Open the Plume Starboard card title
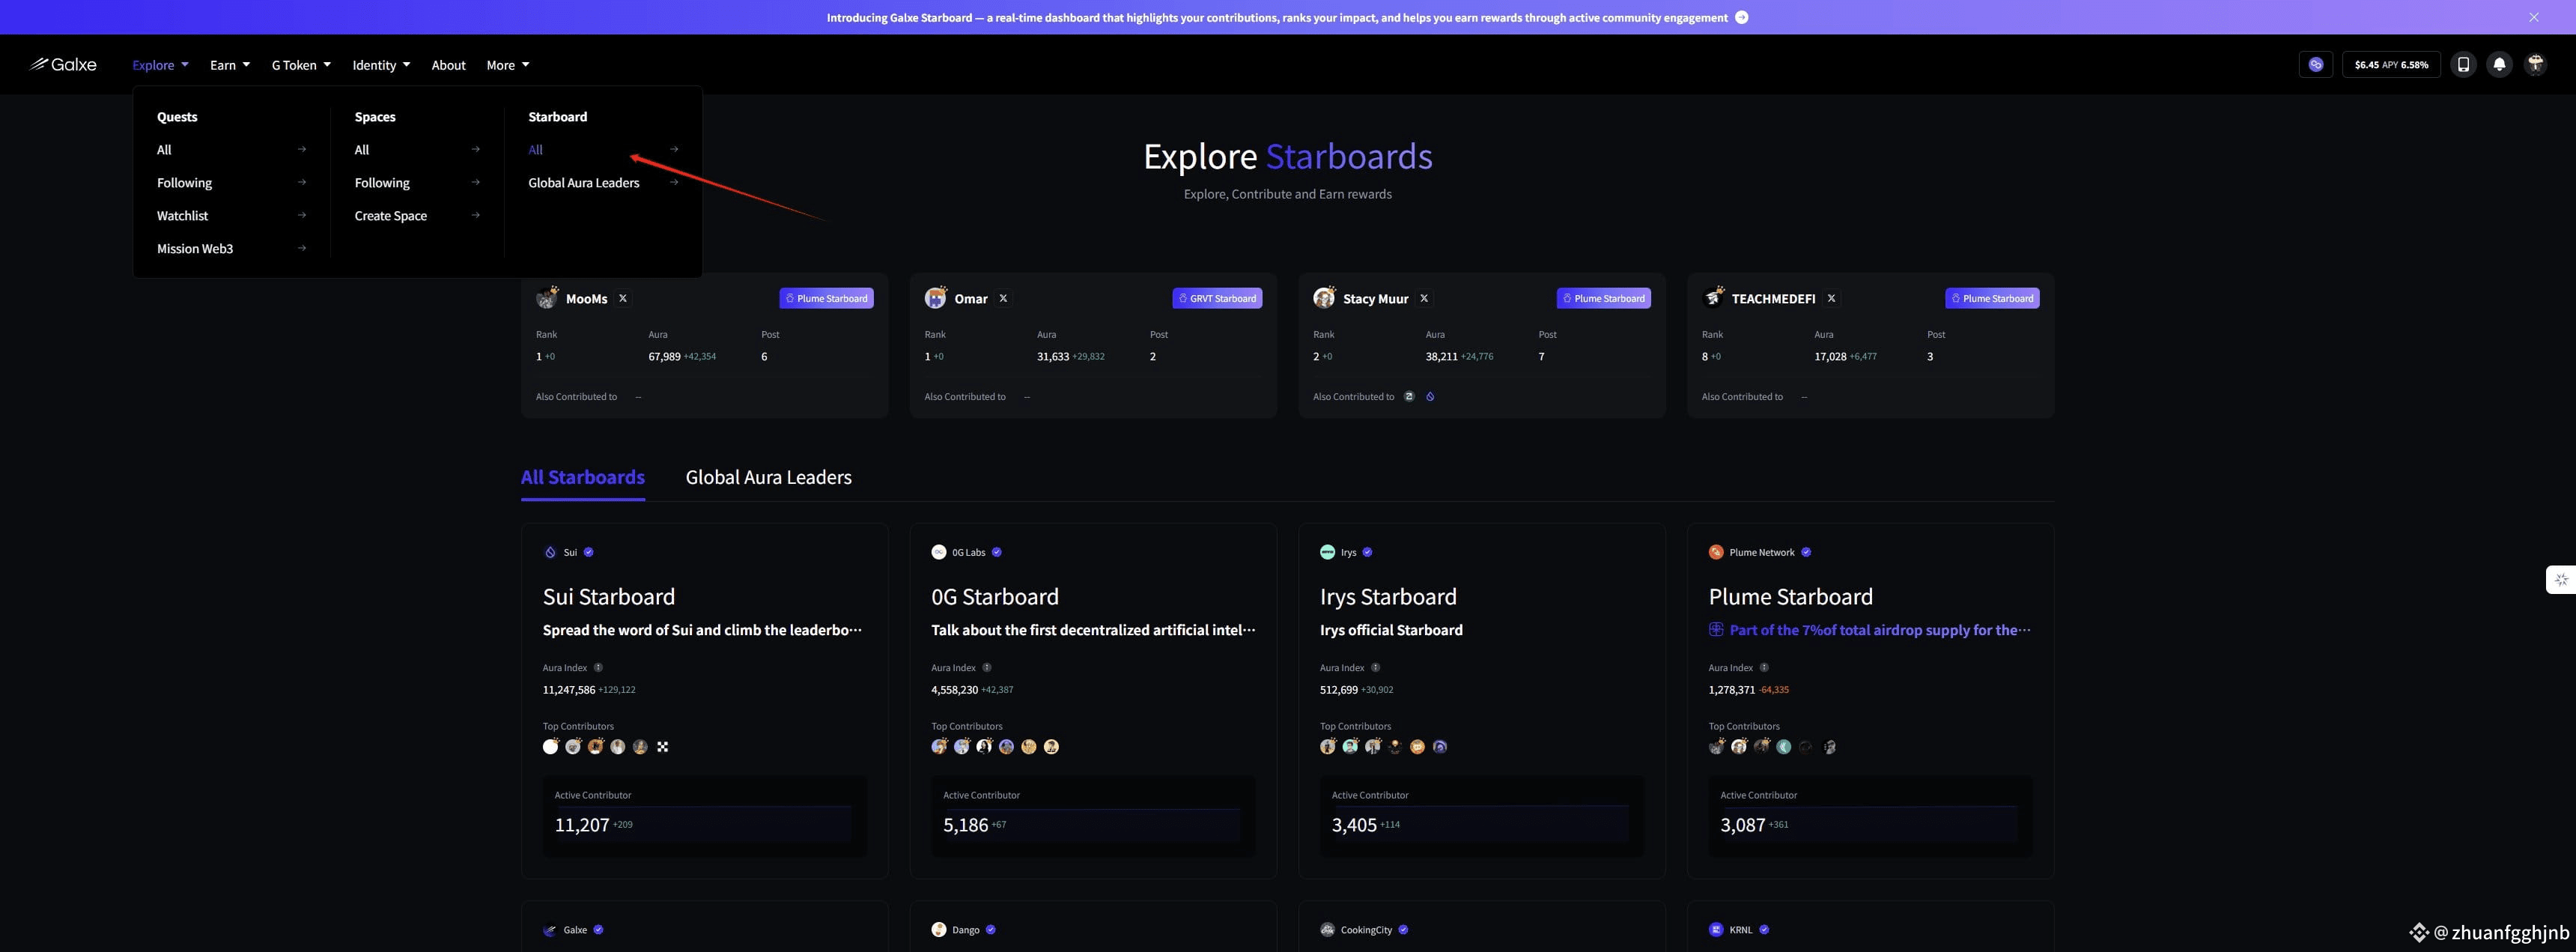The width and height of the screenshot is (2576, 952). tap(1791, 597)
